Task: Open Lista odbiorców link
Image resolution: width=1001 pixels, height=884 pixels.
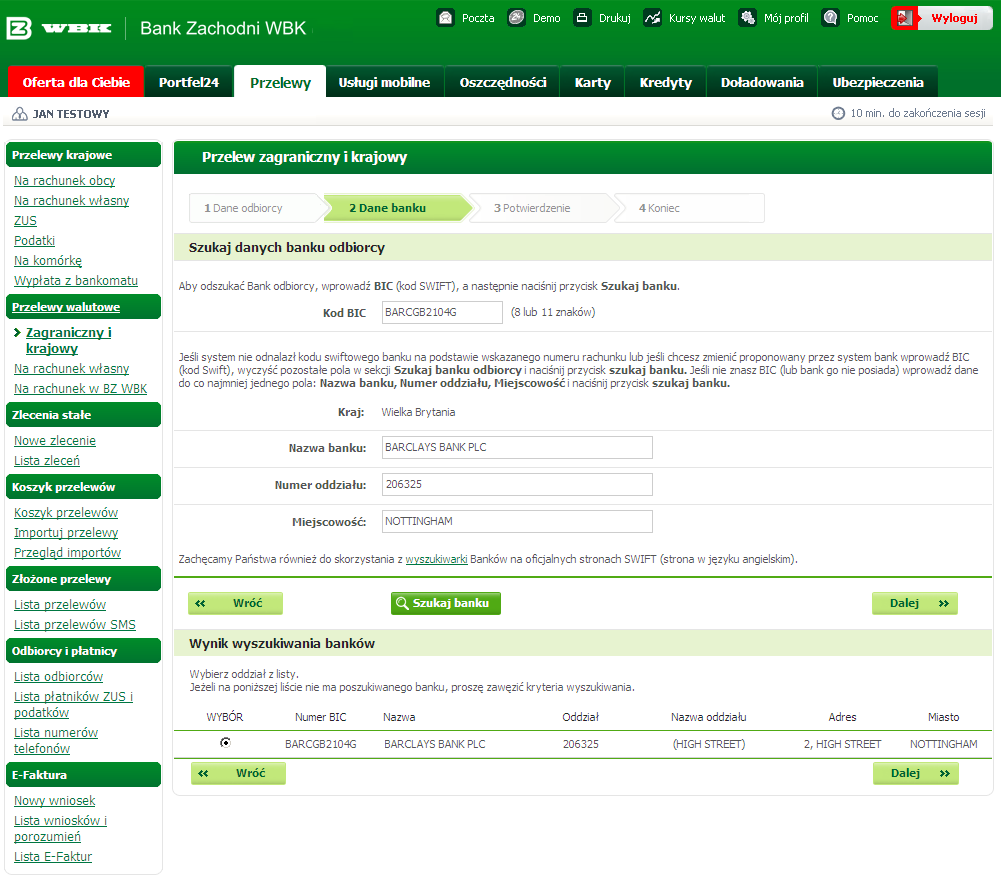Action: coord(59,677)
